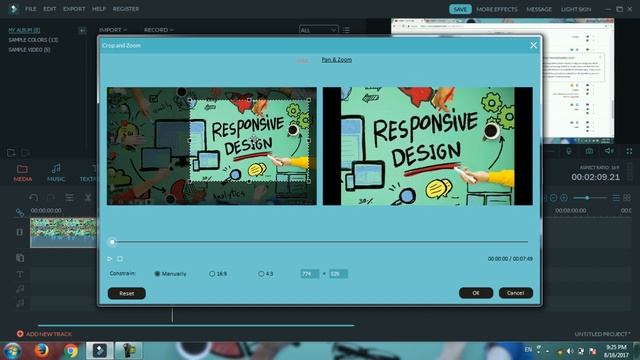Open the FILE menu
This screenshot has width=640, height=360.
pyautogui.click(x=31, y=9)
